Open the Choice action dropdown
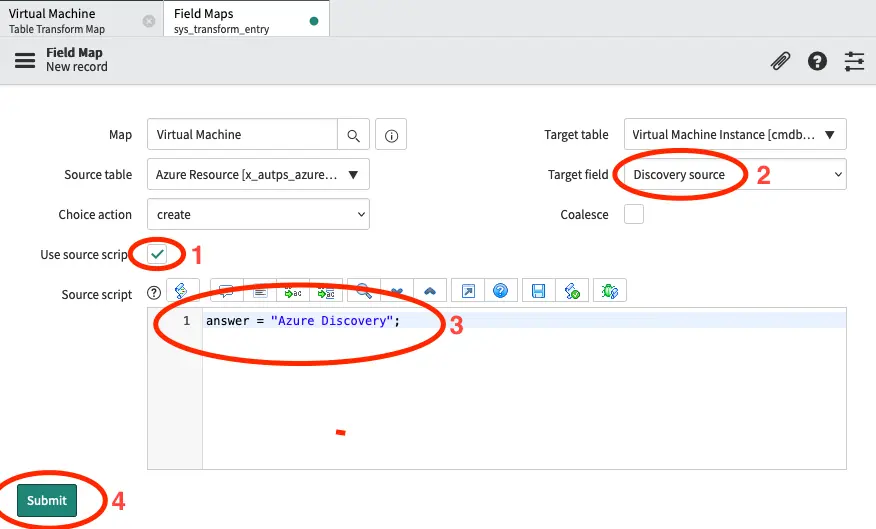The width and height of the screenshot is (876, 529). [258, 214]
